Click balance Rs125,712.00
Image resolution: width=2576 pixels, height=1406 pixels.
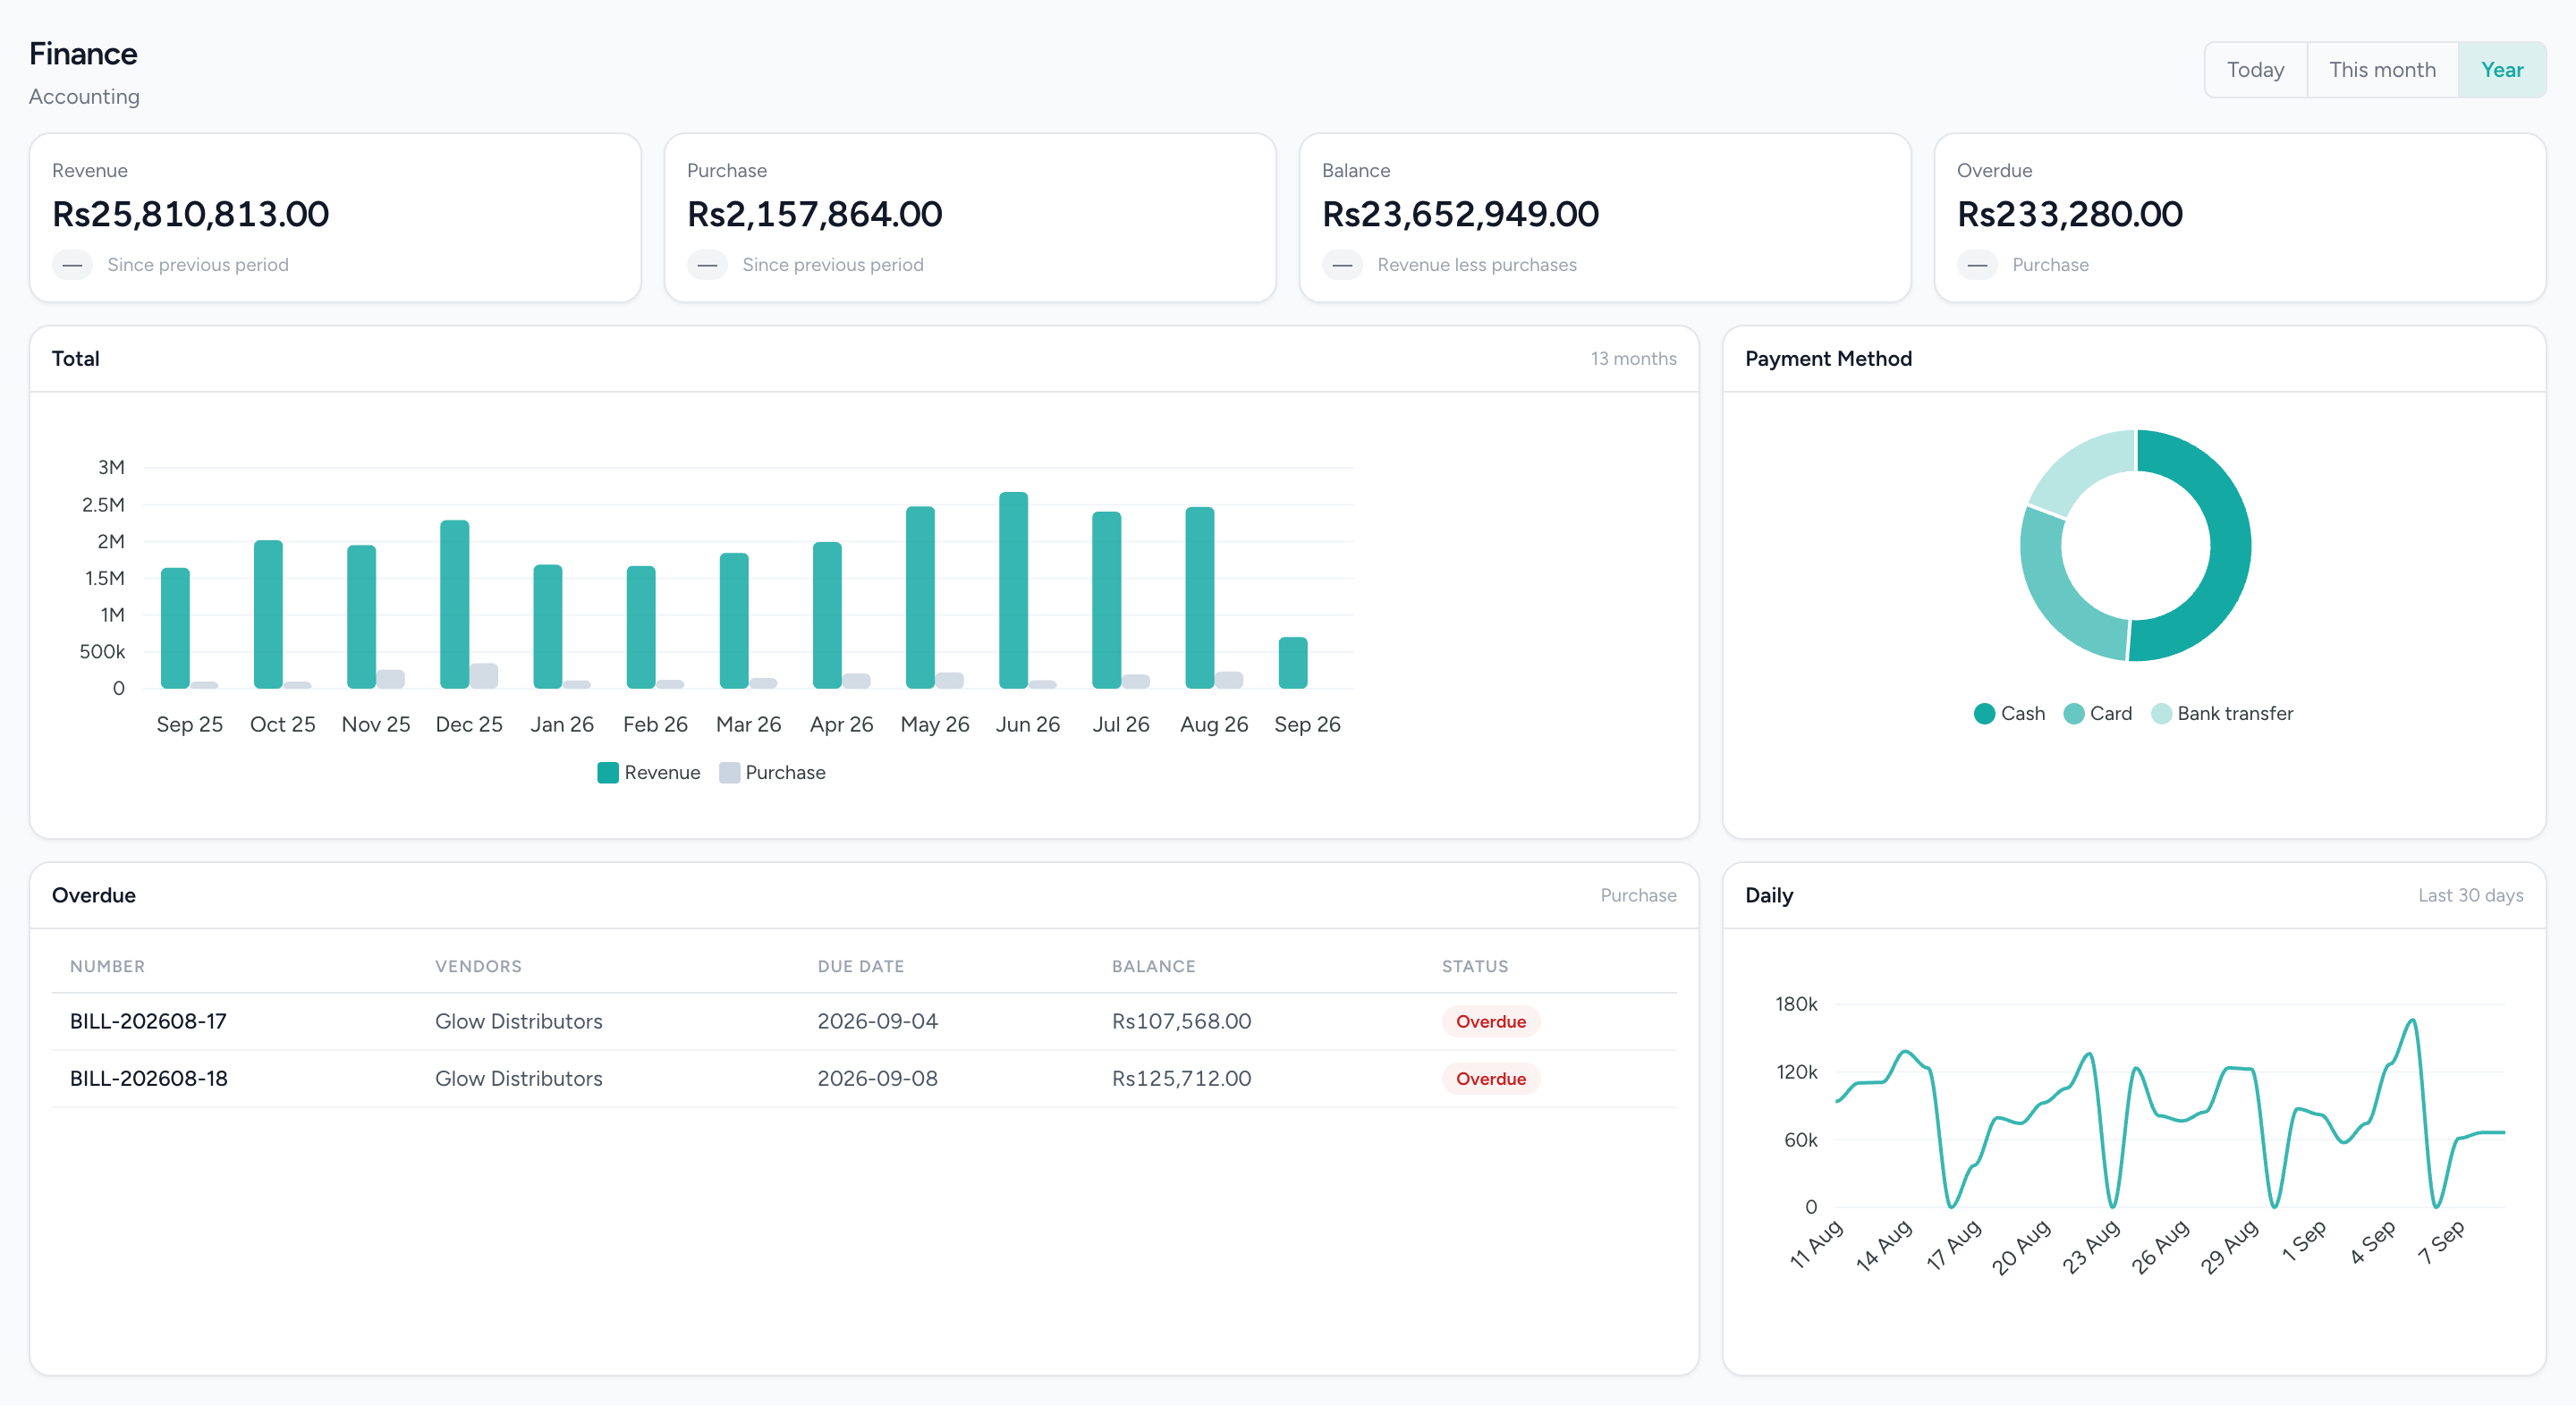tap(1181, 1078)
